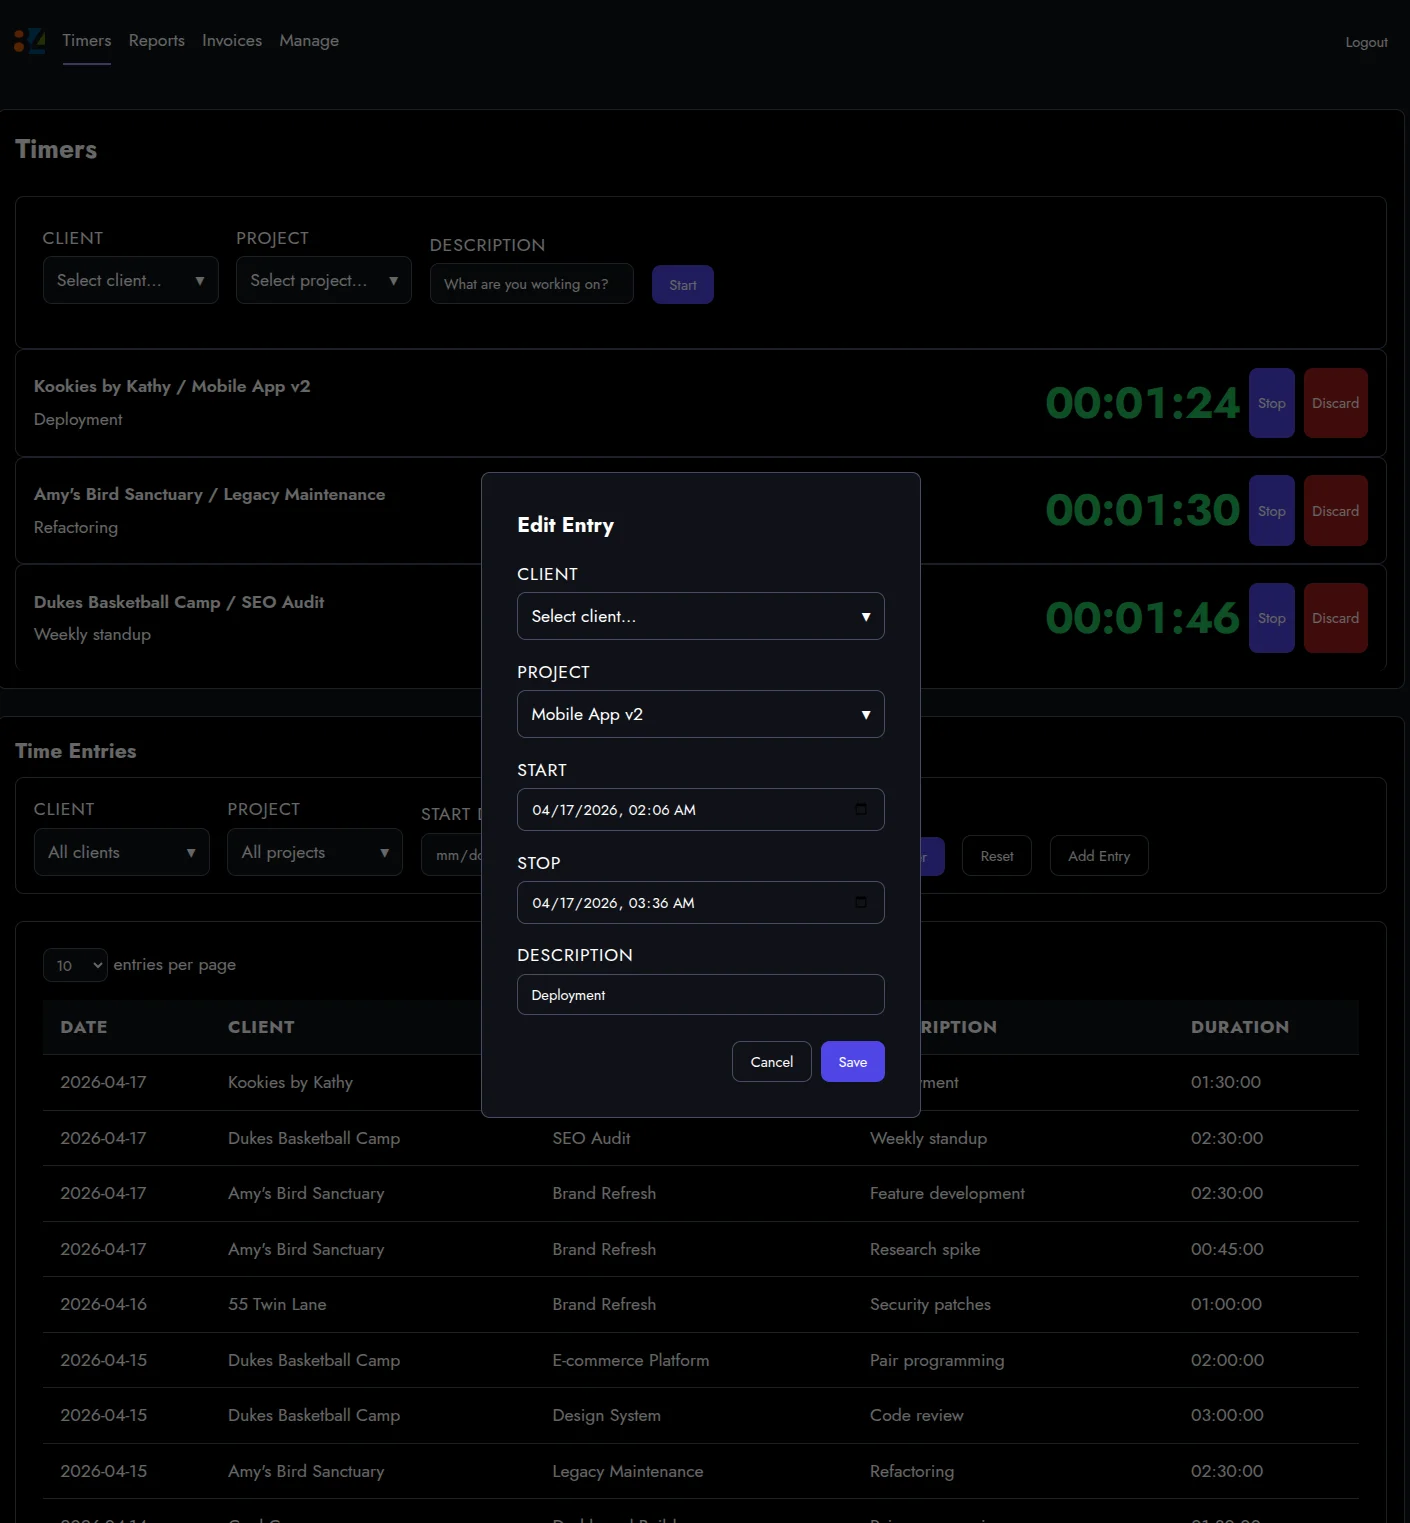Viewport: 1410px width, 1523px height.
Task: Expand the All projects filter dropdown
Action: point(314,852)
